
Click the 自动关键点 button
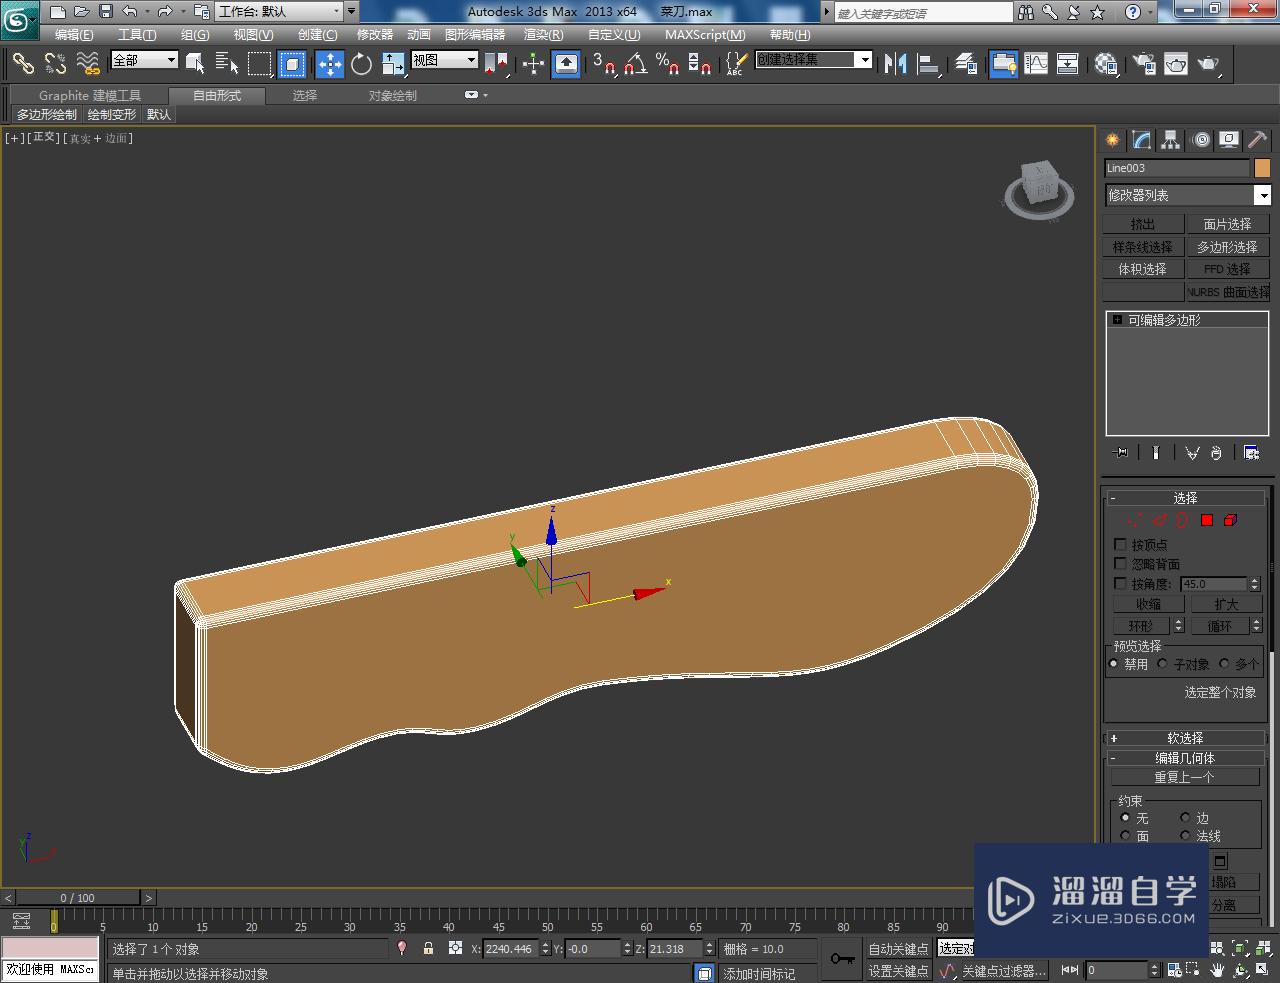coord(898,949)
